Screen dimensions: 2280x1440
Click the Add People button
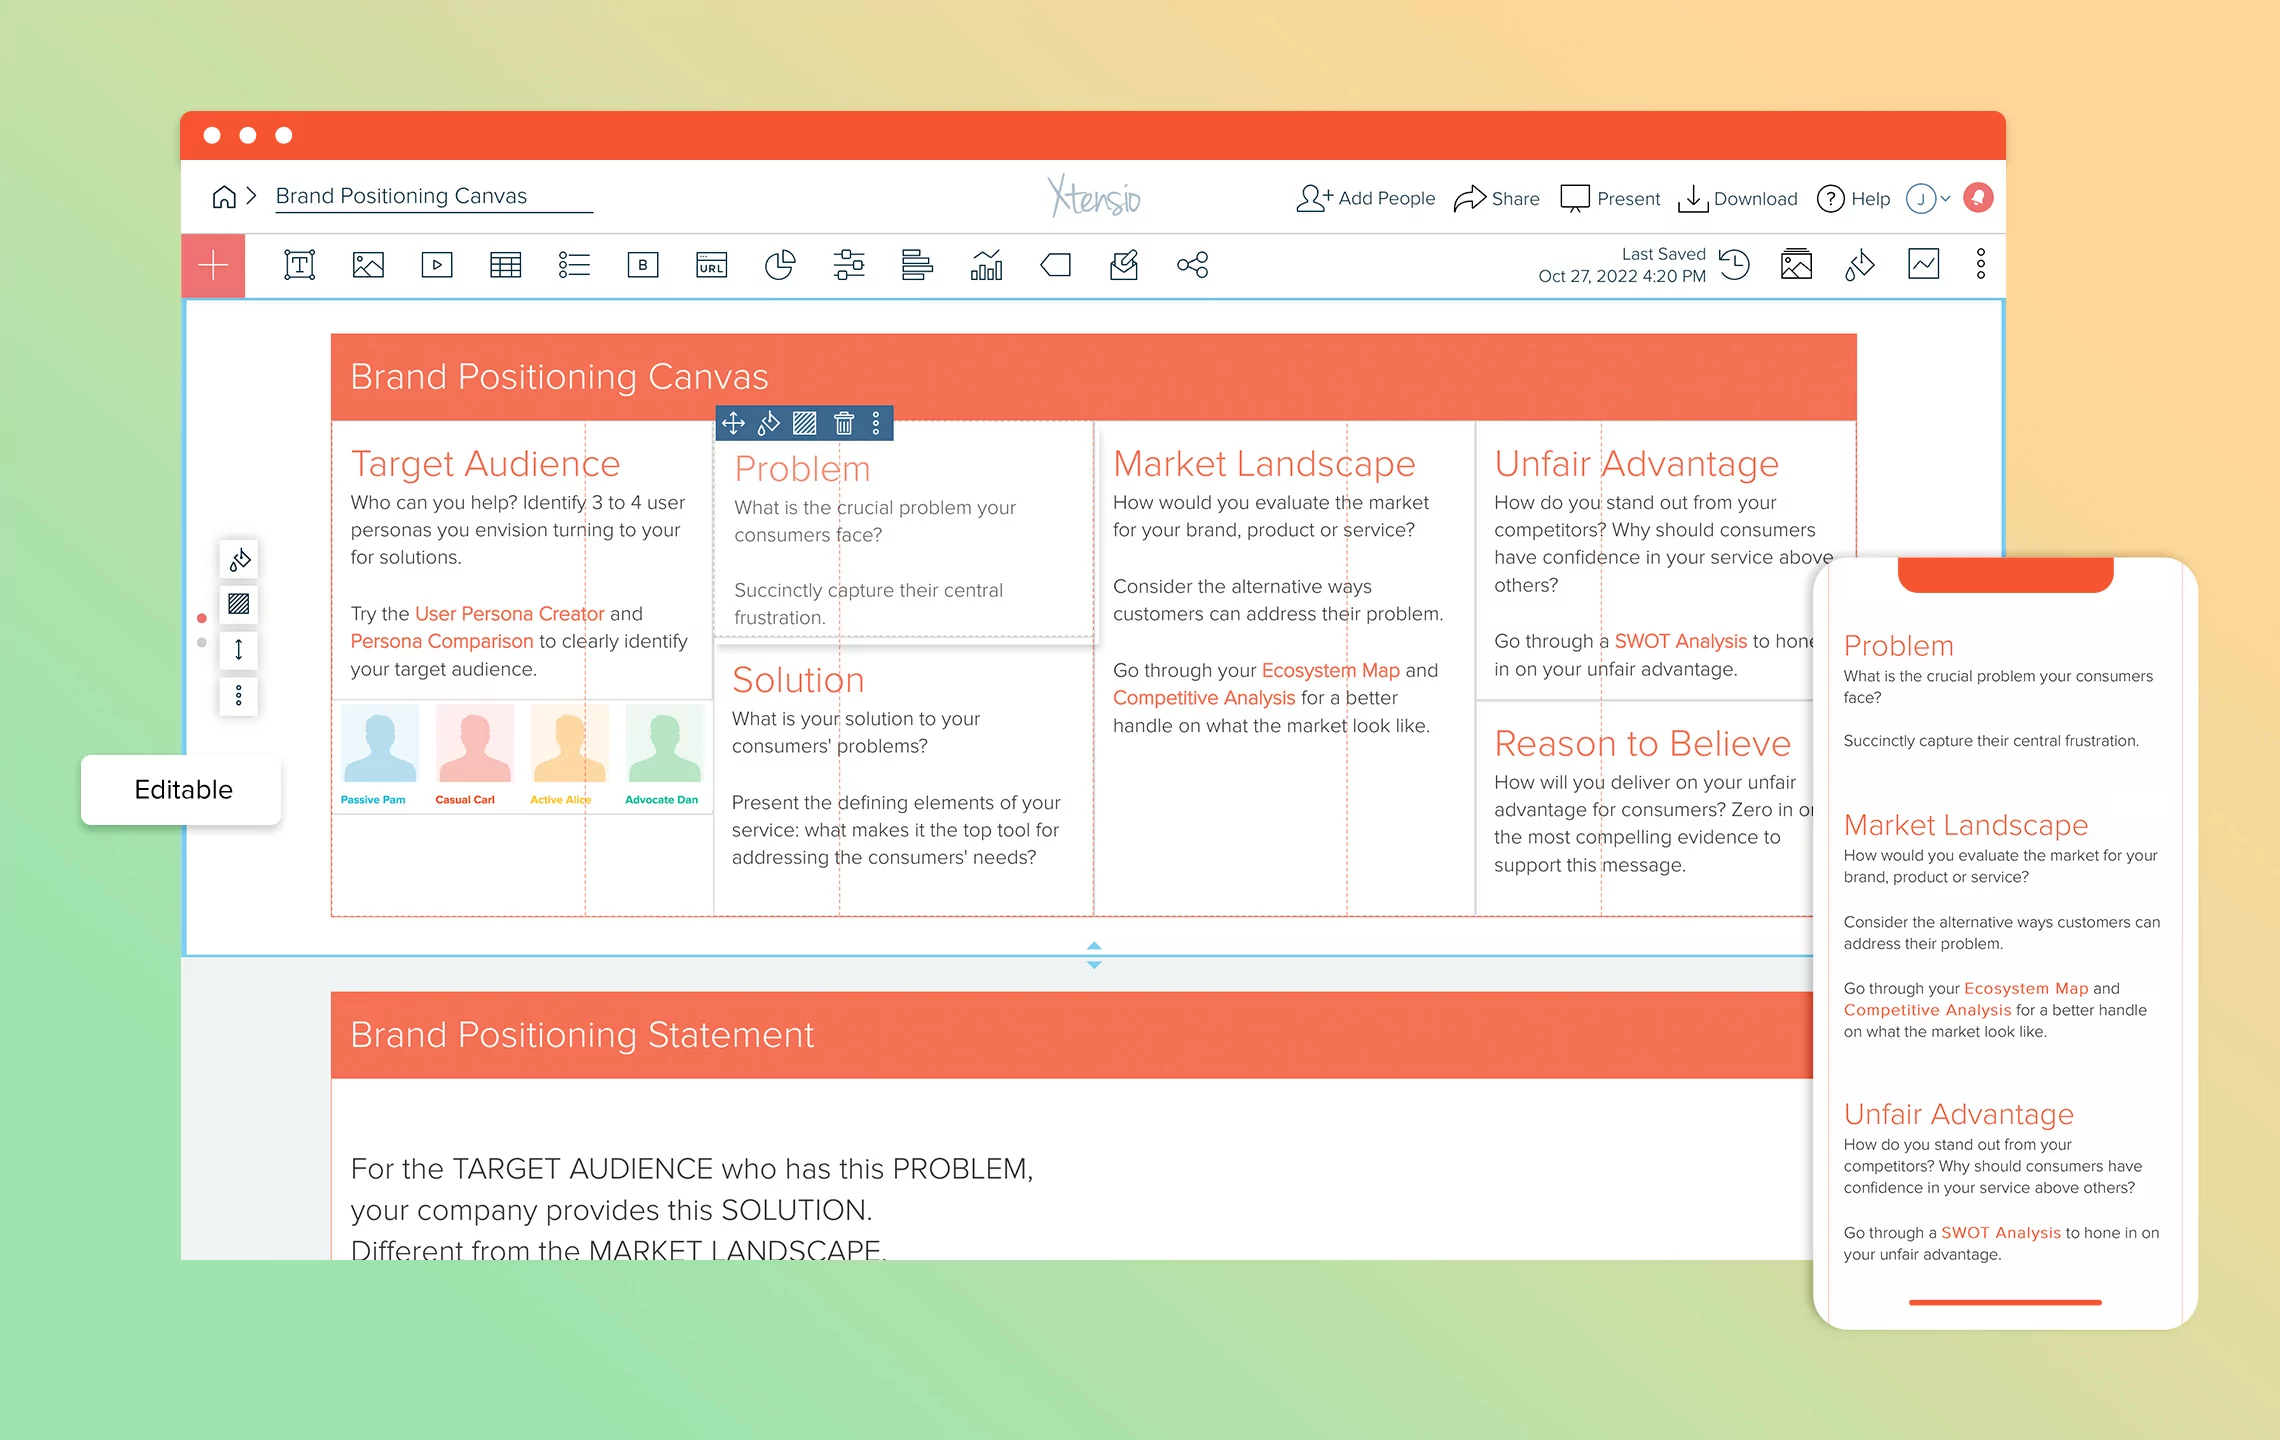(1365, 198)
